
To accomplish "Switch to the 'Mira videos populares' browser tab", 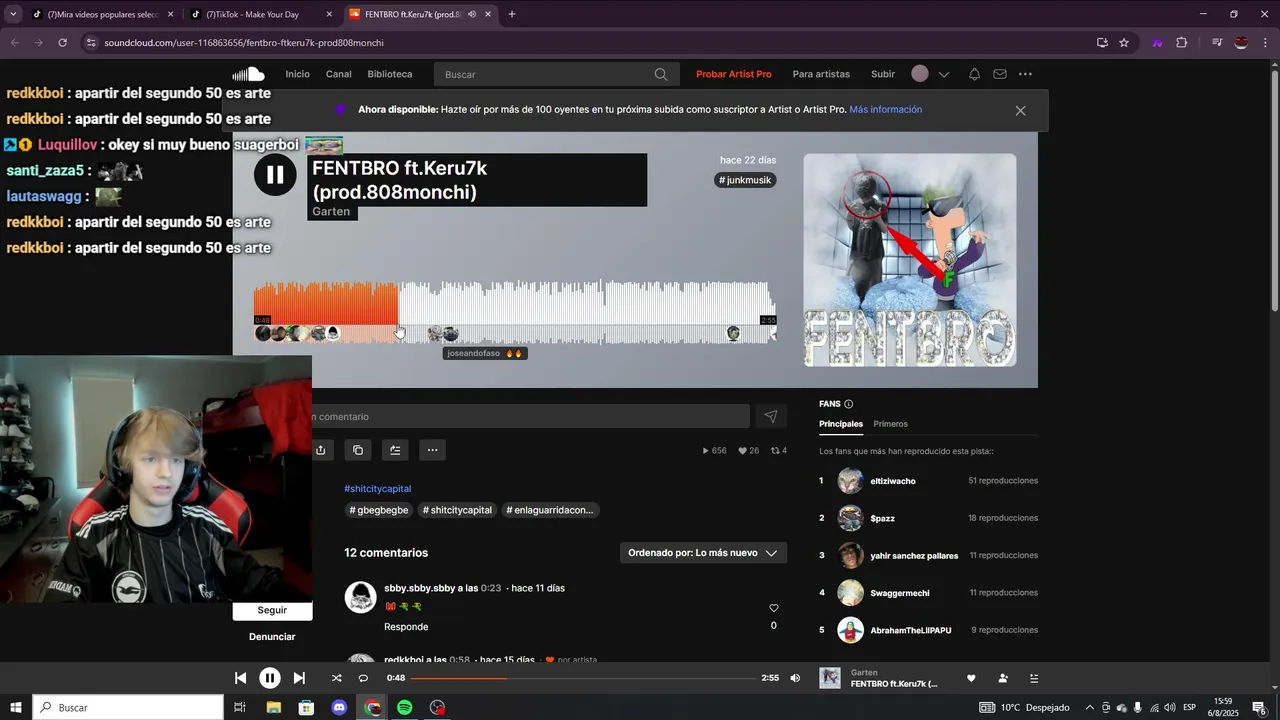I will pos(102,14).
